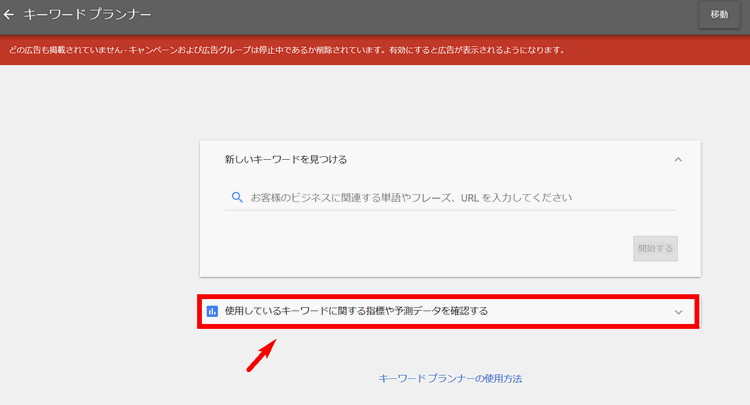Click the blue bar chart icon

click(x=212, y=311)
